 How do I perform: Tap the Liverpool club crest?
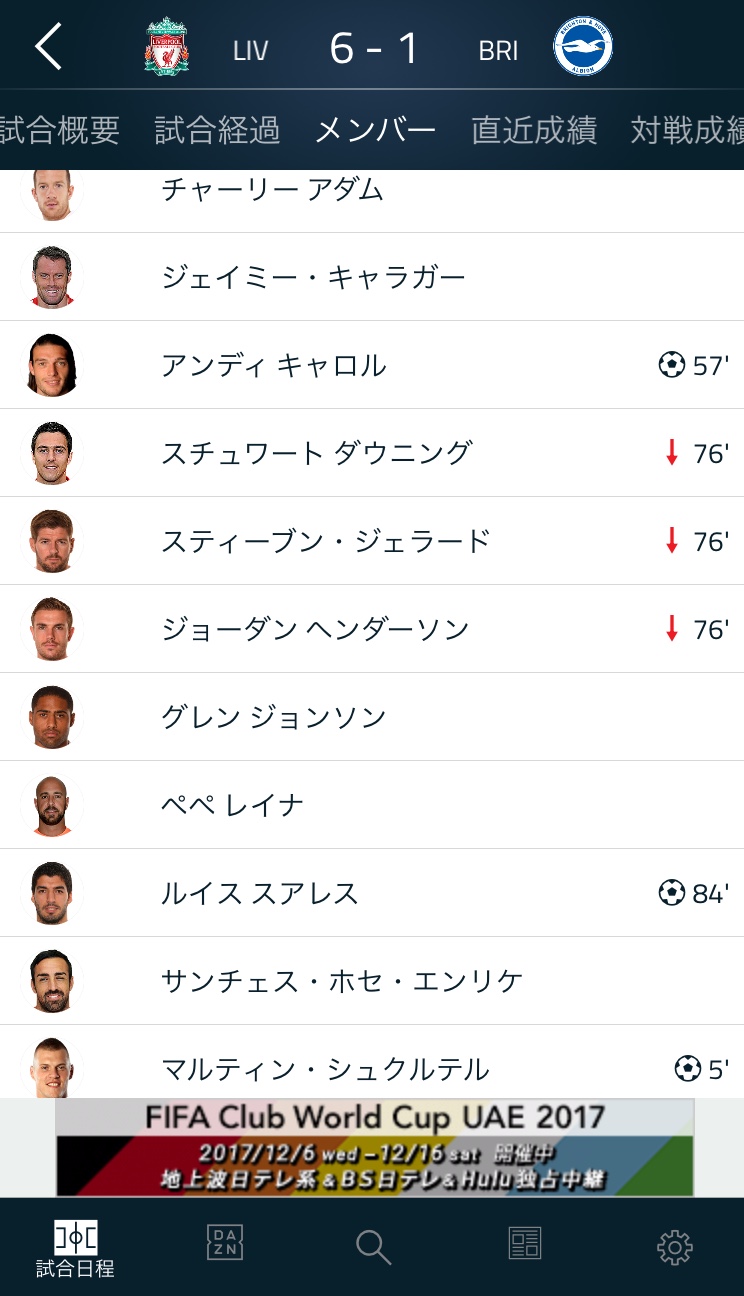point(167,47)
